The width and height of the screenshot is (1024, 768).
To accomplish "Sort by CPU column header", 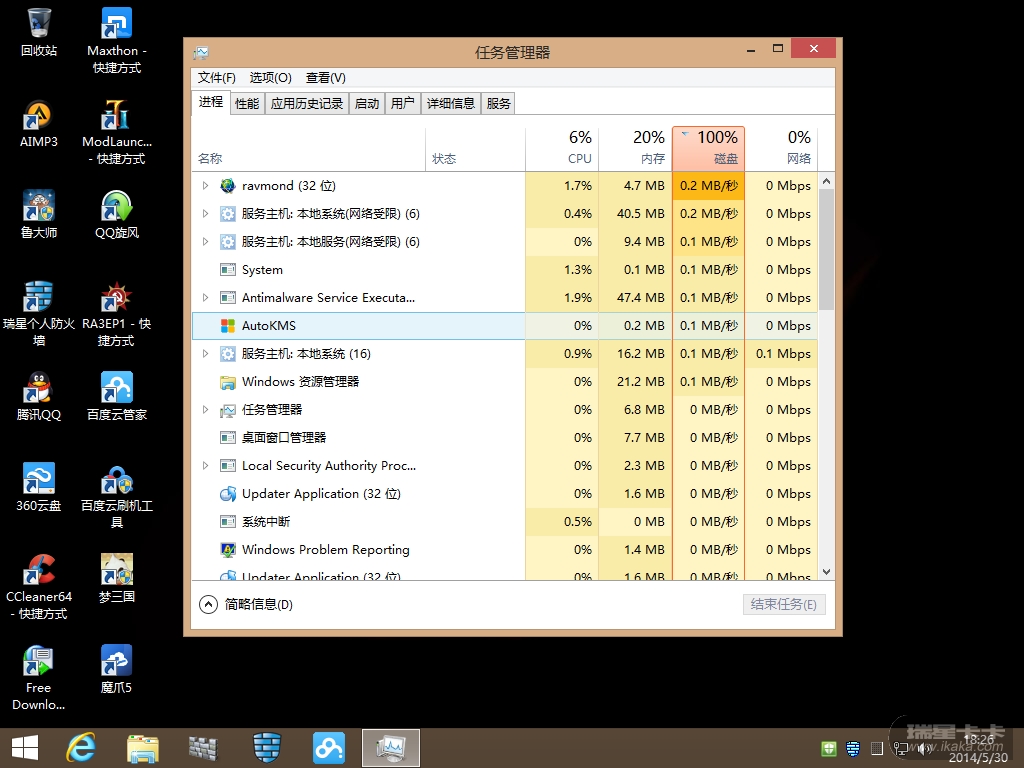I will (x=562, y=148).
